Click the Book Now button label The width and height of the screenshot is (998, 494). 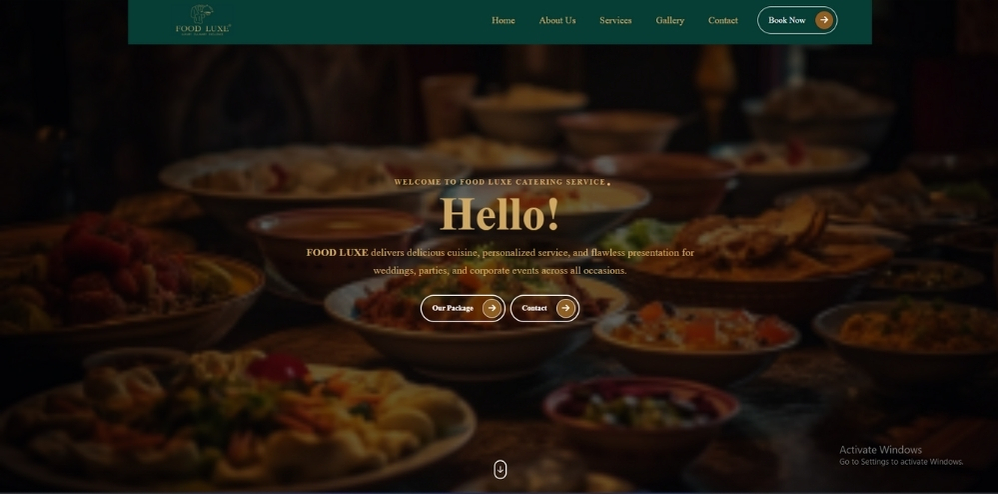click(x=787, y=20)
